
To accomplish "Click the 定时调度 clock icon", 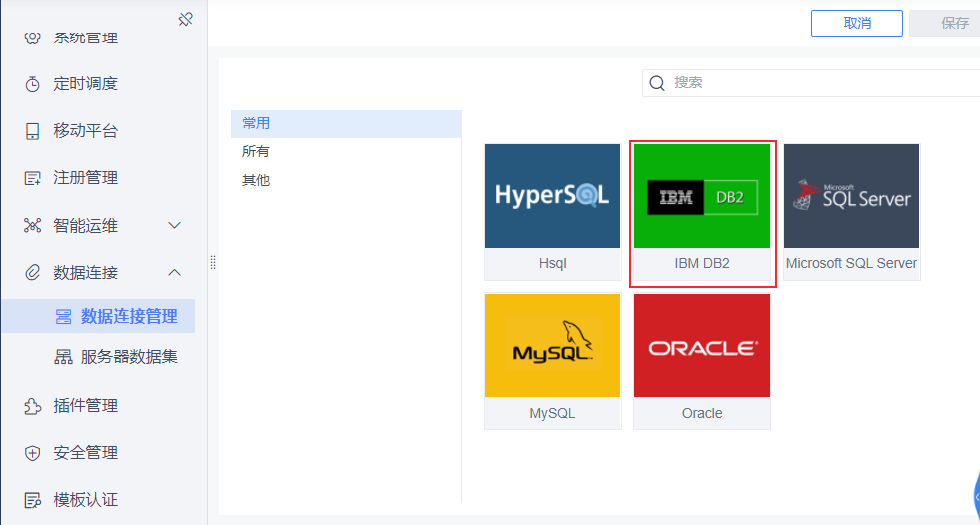I will (32, 84).
